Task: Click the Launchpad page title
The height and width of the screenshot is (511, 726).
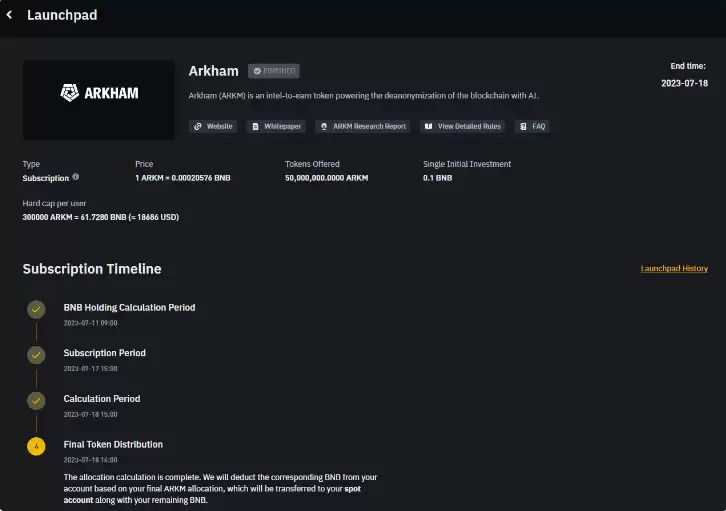Action: coord(62,15)
